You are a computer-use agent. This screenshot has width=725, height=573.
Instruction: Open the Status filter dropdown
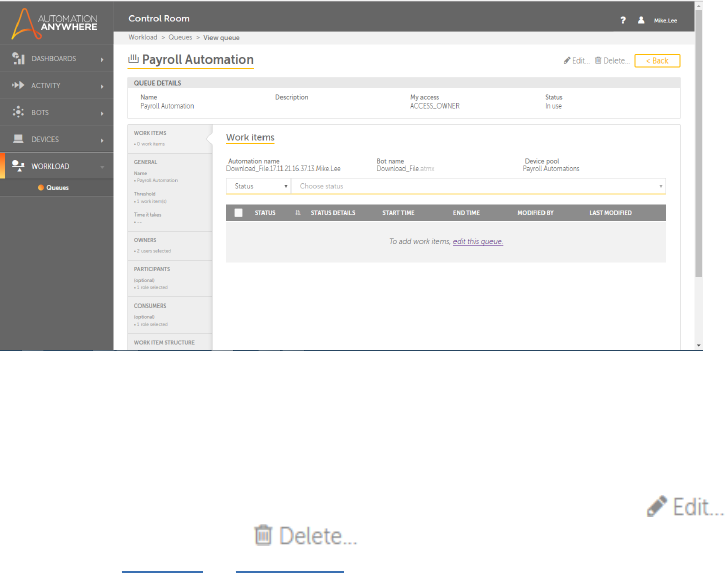(258, 186)
